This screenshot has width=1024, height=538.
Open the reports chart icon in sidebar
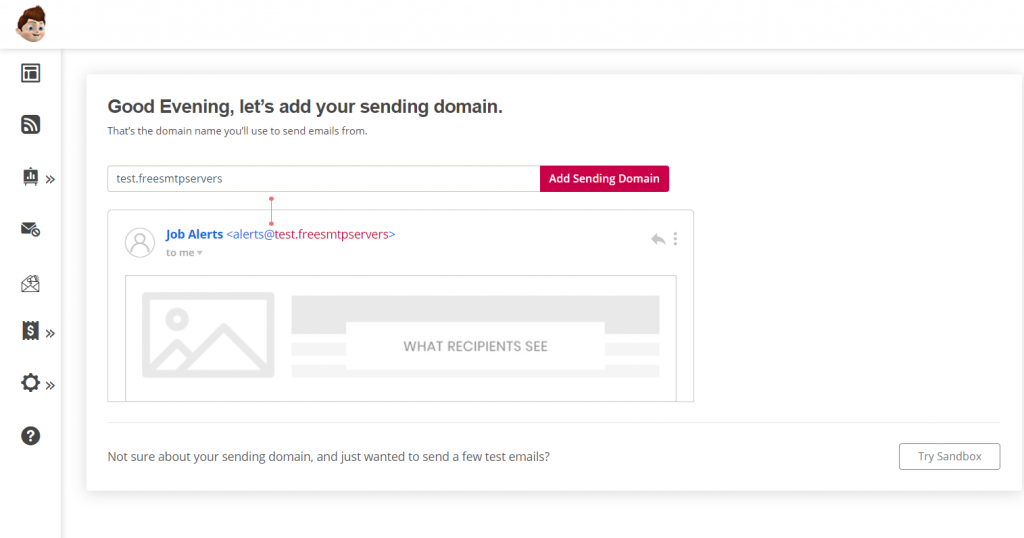(x=30, y=176)
